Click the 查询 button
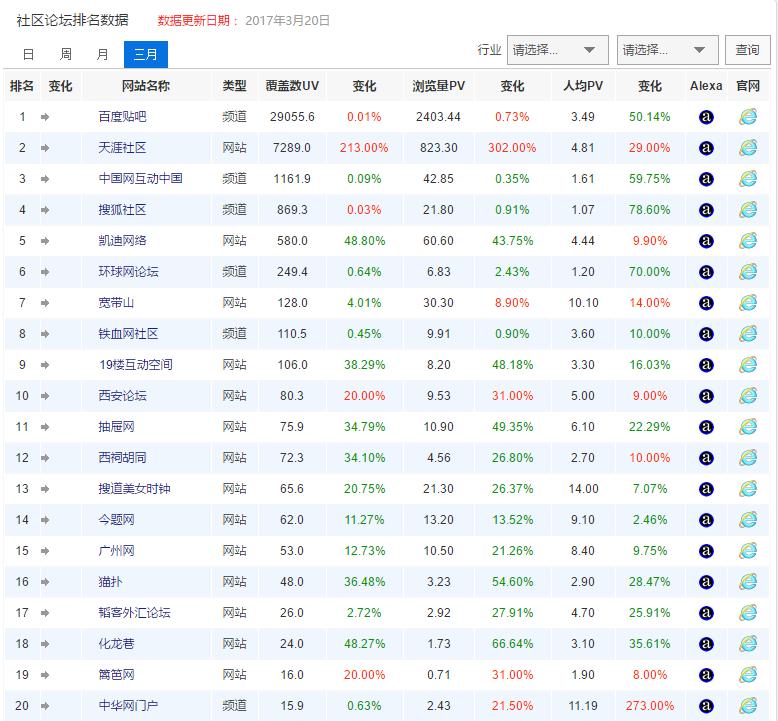This screenshot has height=721, width=778. [x=747, y=50]
